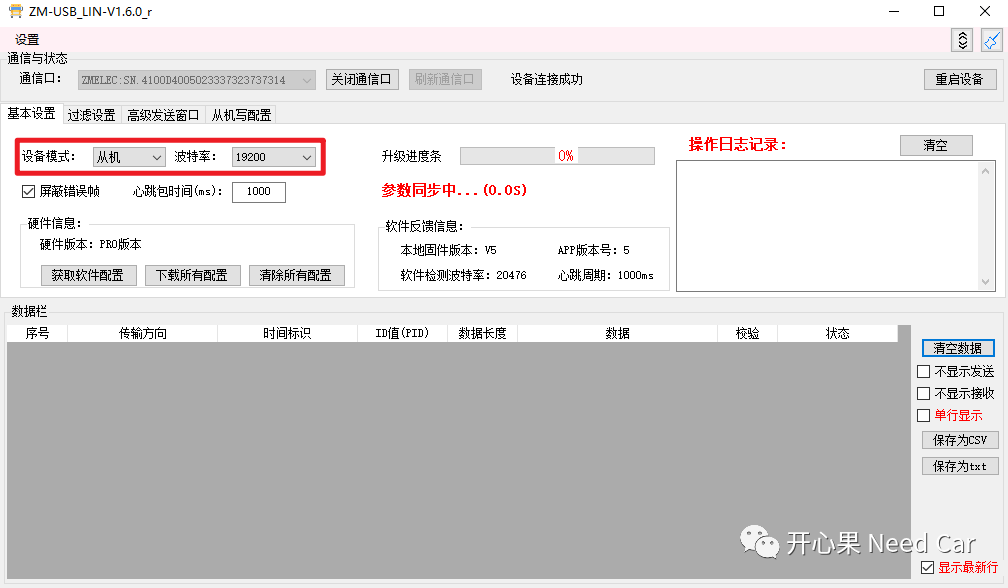The image size is (1008, 588).
Task: Check the 不显示发送 option
Action: 923,370
